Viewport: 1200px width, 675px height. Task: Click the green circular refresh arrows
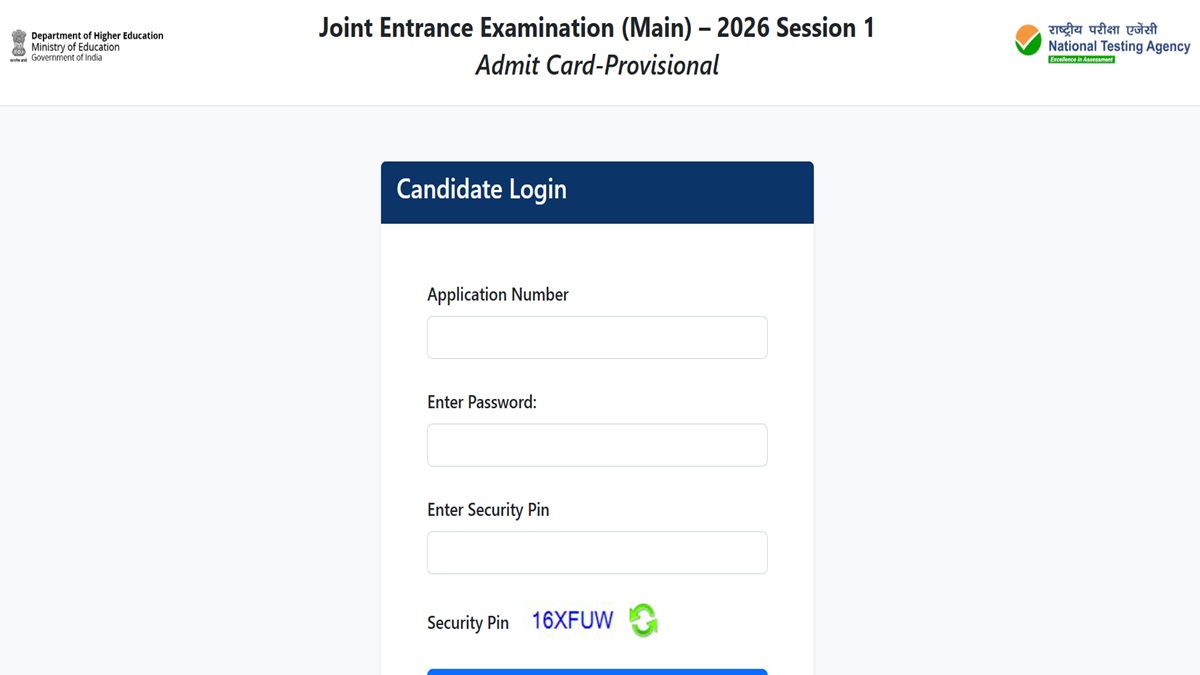point(643,620)
